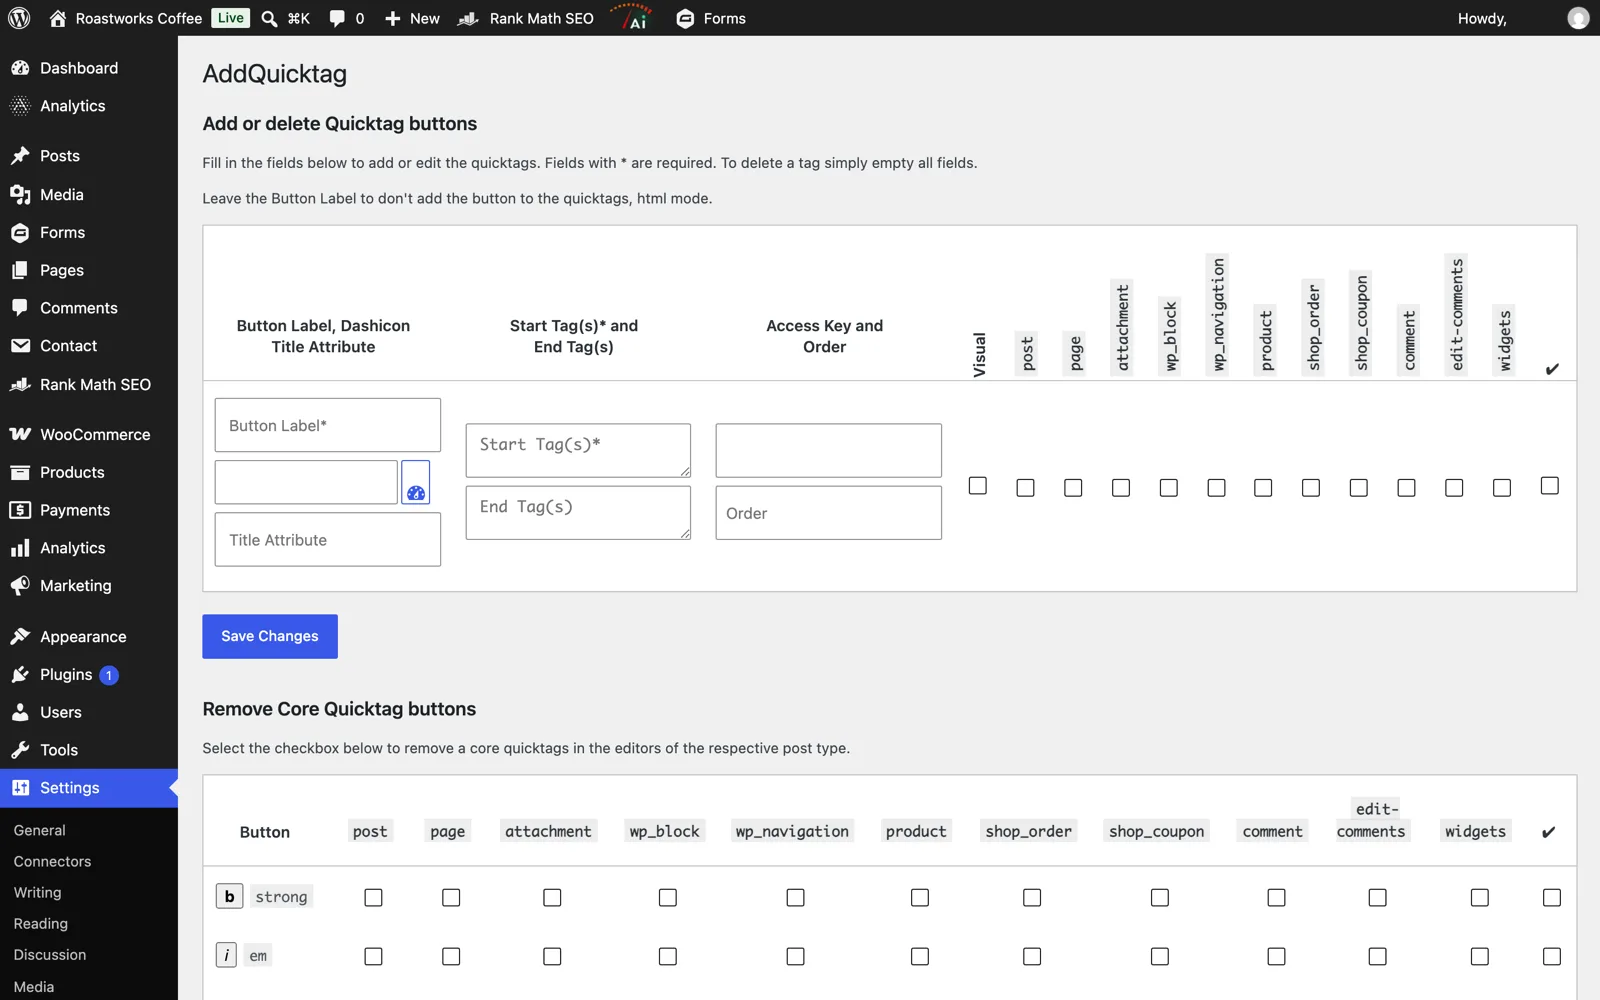The height and width of the screenshot is (1000, 1600).
Task: Click the 'shop_coupon' column header in Remove table
Action: (1156, 831)
